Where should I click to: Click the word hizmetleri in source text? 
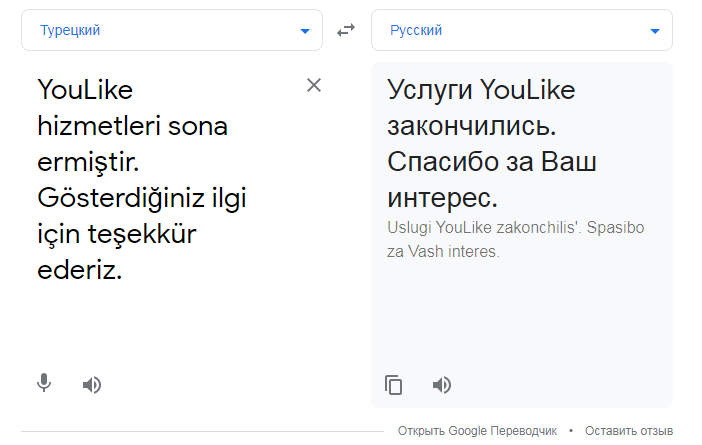(96, 126)
